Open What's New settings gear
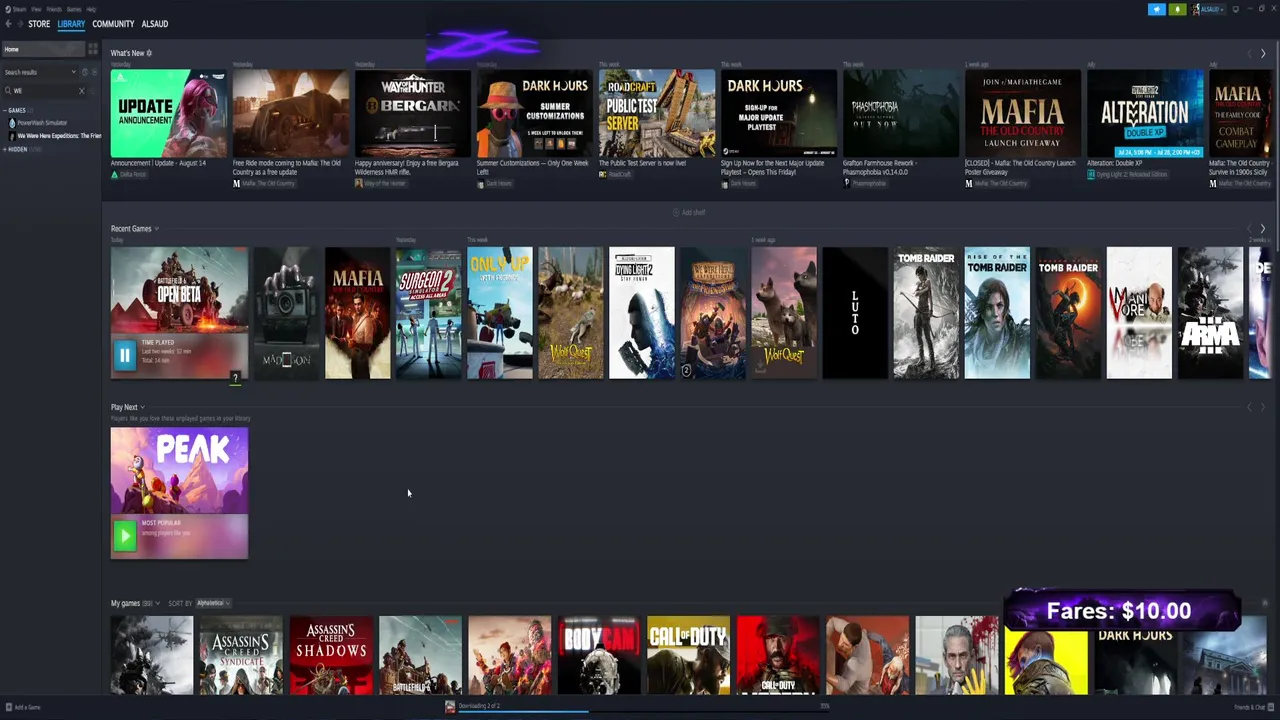The width and height of the screenshot is (1280, 720). [x=149, y=53]
